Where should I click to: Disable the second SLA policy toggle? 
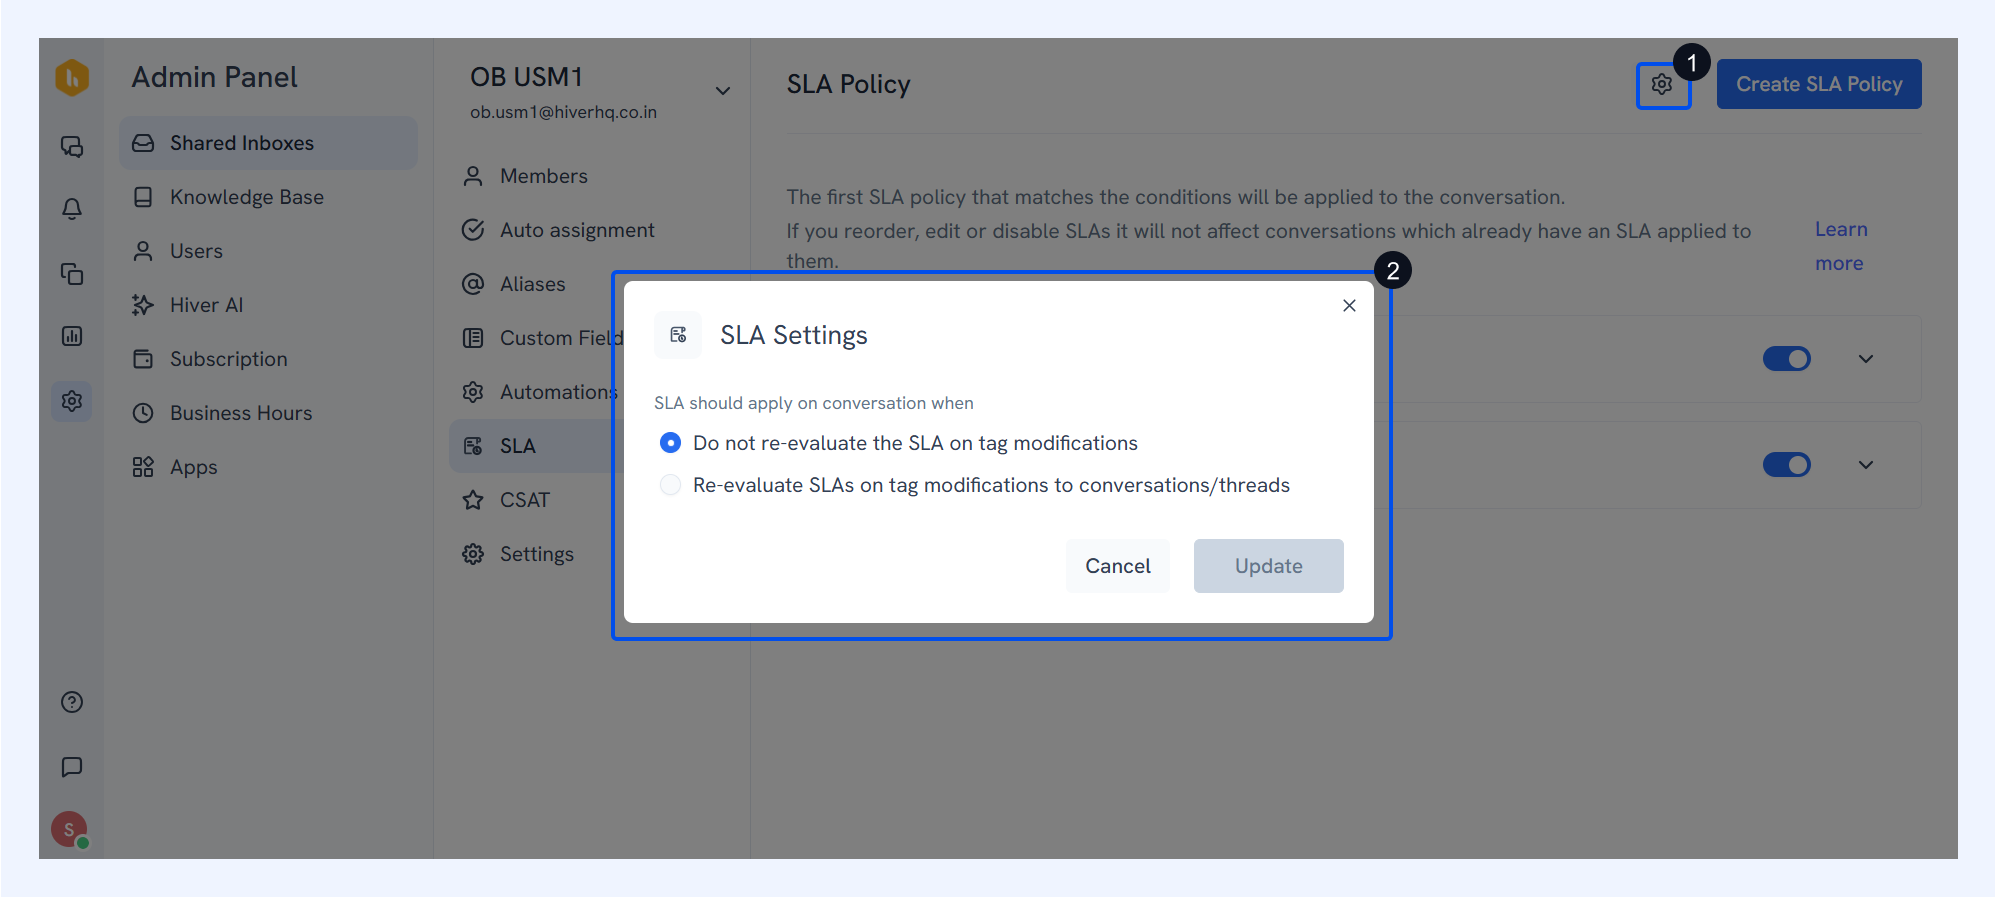(1787, 465)
